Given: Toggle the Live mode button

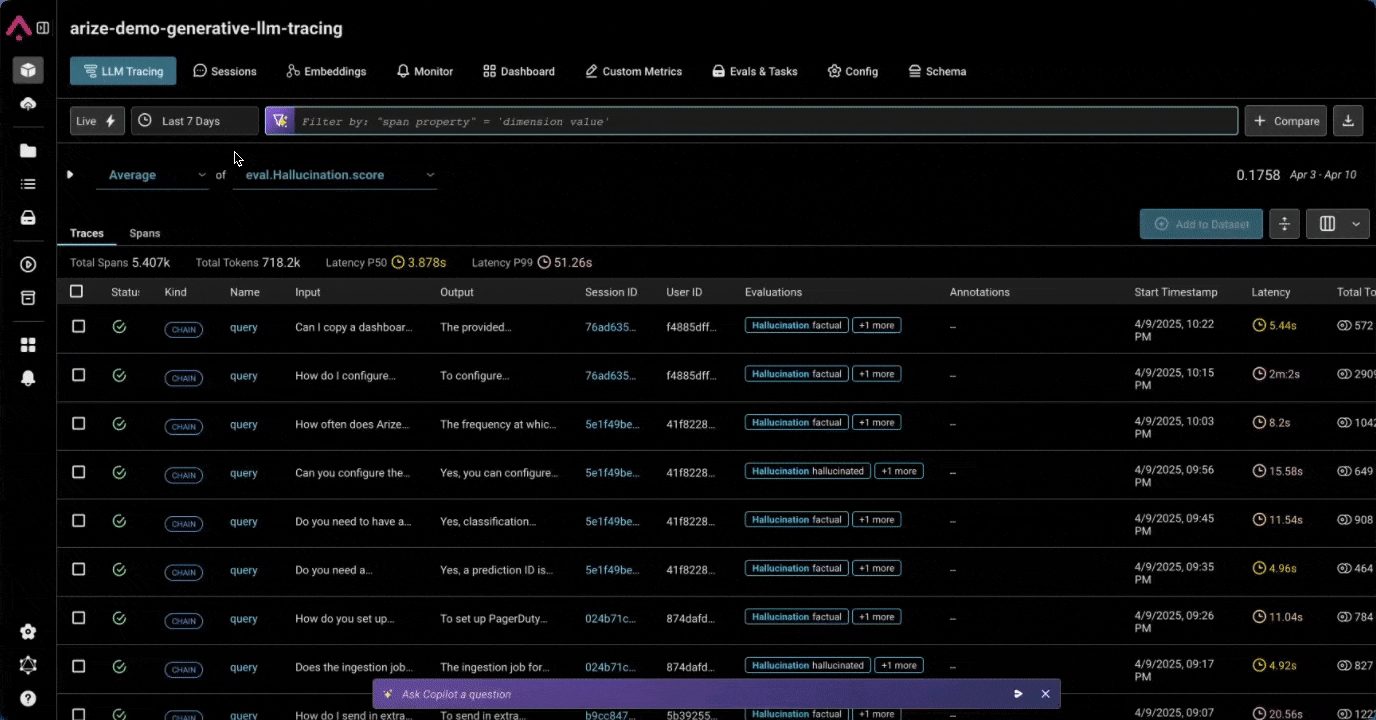Looking at the screenshot, I should (x=98, y=121).
